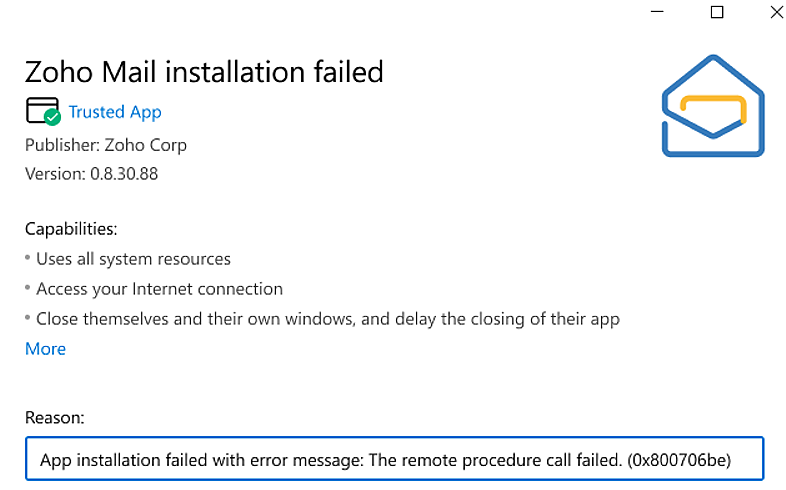Open the Trusted App link
The height and width of the screenshot is (490, 786).
point(115,112)
